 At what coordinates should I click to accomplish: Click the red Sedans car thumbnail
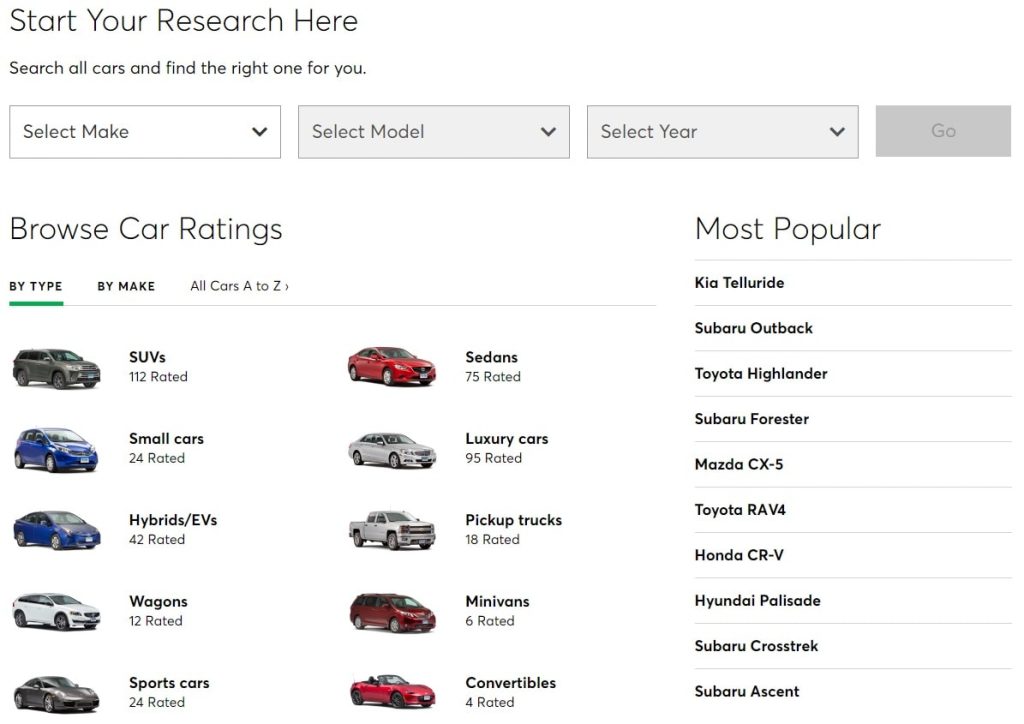pos(392,366)
